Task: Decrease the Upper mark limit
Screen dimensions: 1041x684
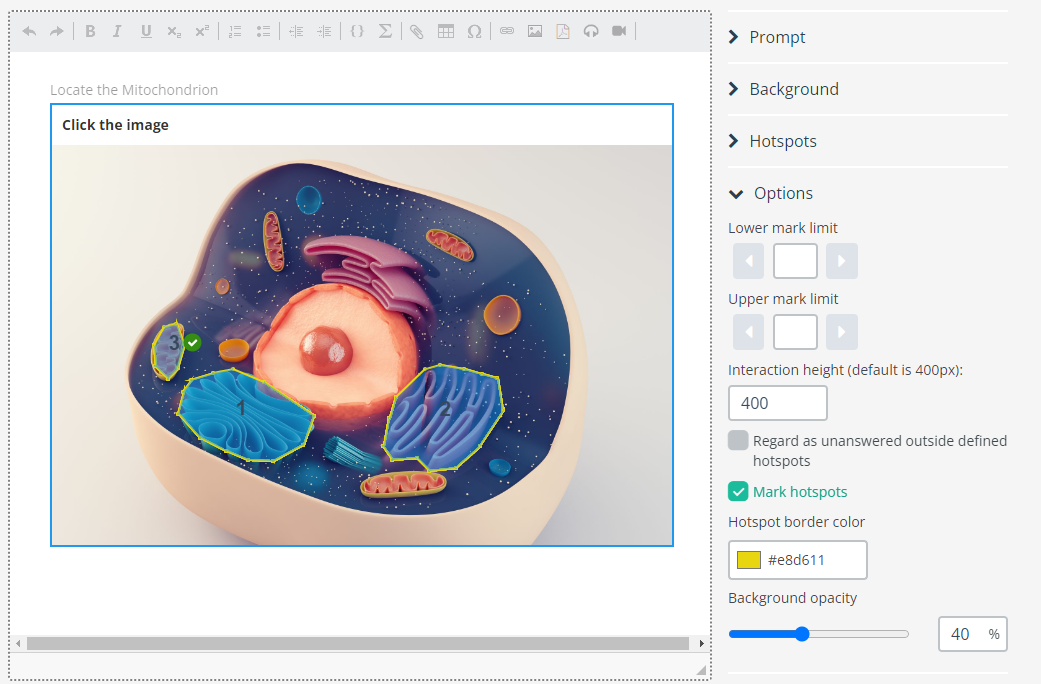Action: 748,332
